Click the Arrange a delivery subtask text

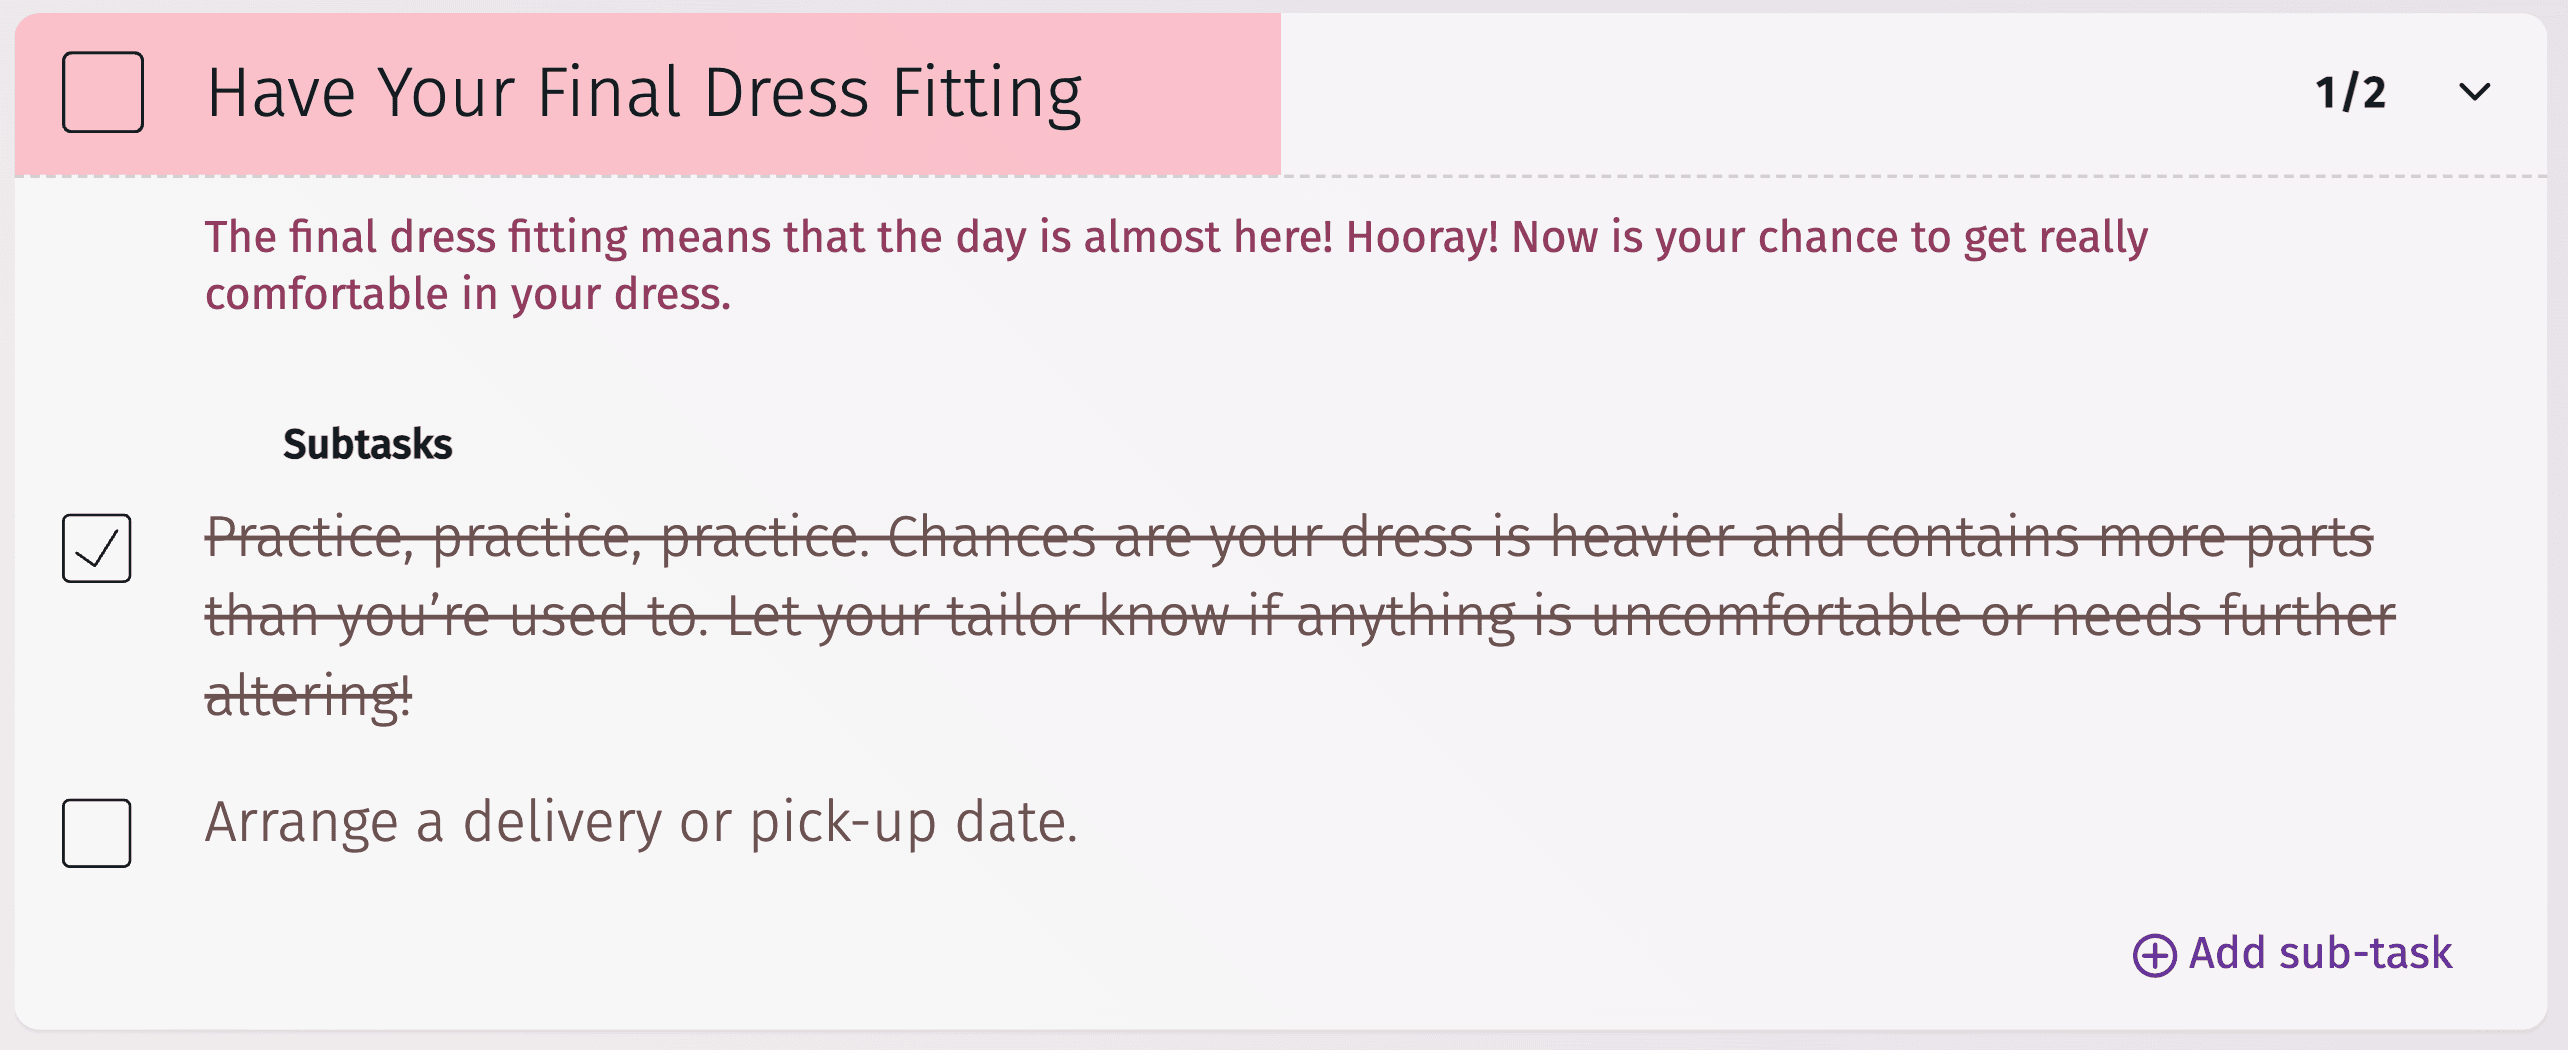[x=640, y=822]
